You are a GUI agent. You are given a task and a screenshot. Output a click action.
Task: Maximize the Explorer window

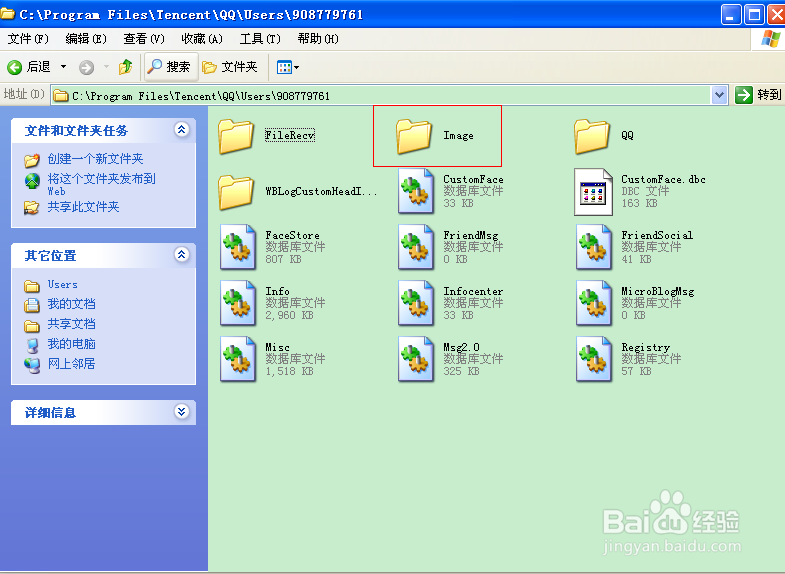tap(754, 15)
